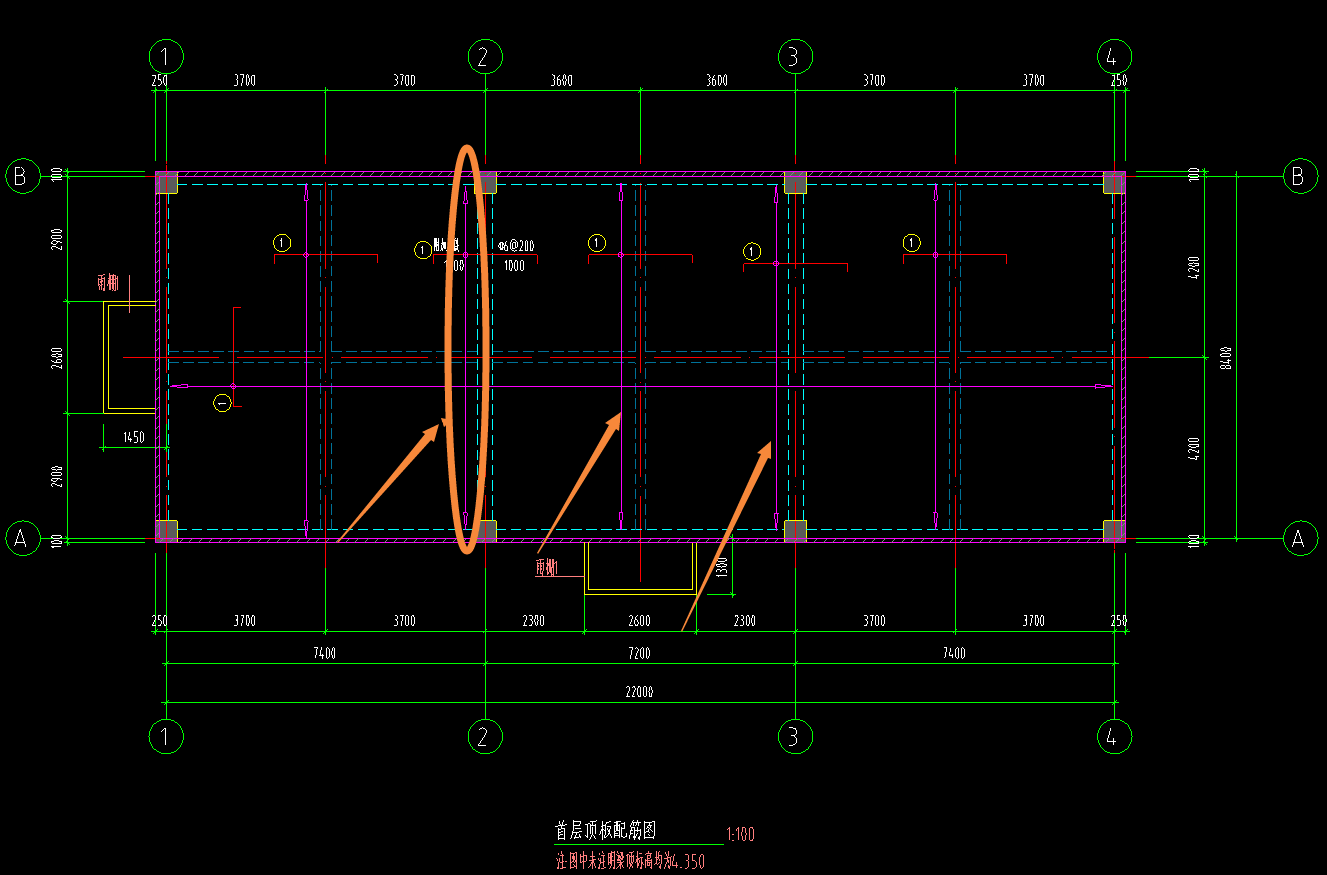Pick axis bubble 3 along the bottom
Viewport: 1327px width, 875px height.
point(795,737)
